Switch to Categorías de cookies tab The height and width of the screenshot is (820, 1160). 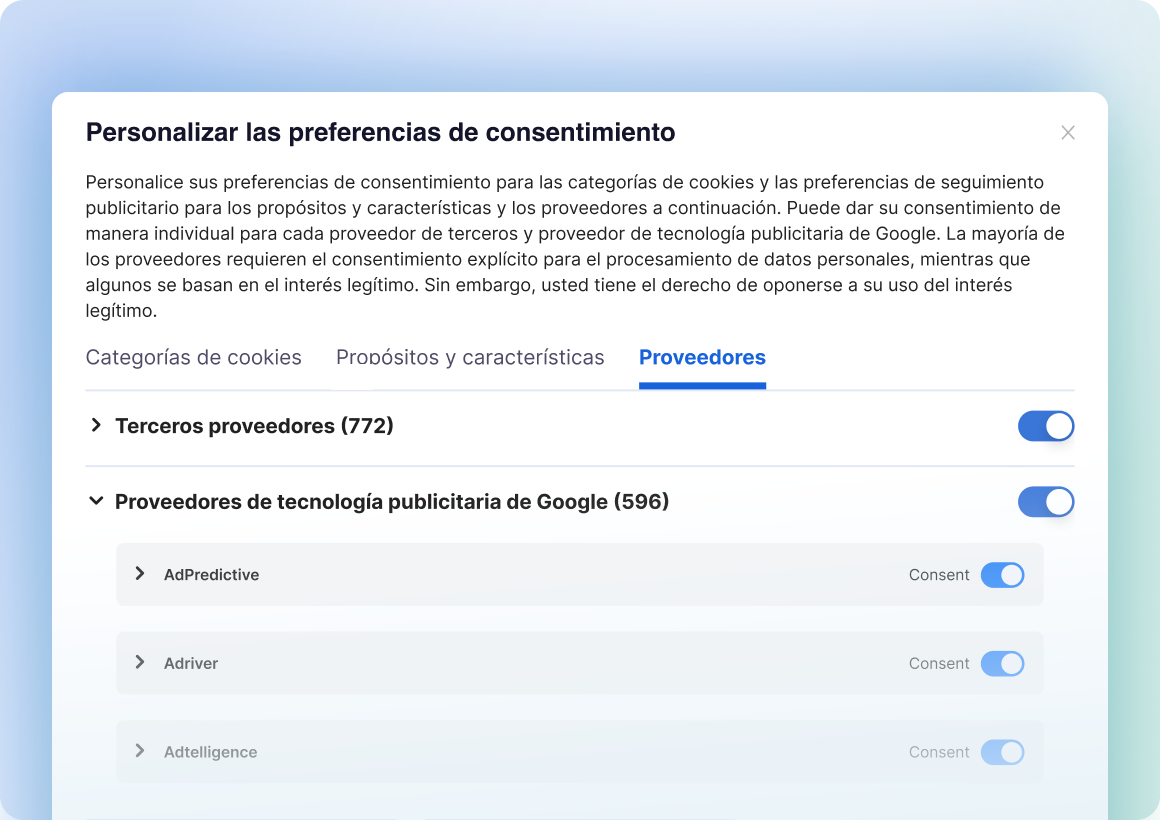pos(193,357)
